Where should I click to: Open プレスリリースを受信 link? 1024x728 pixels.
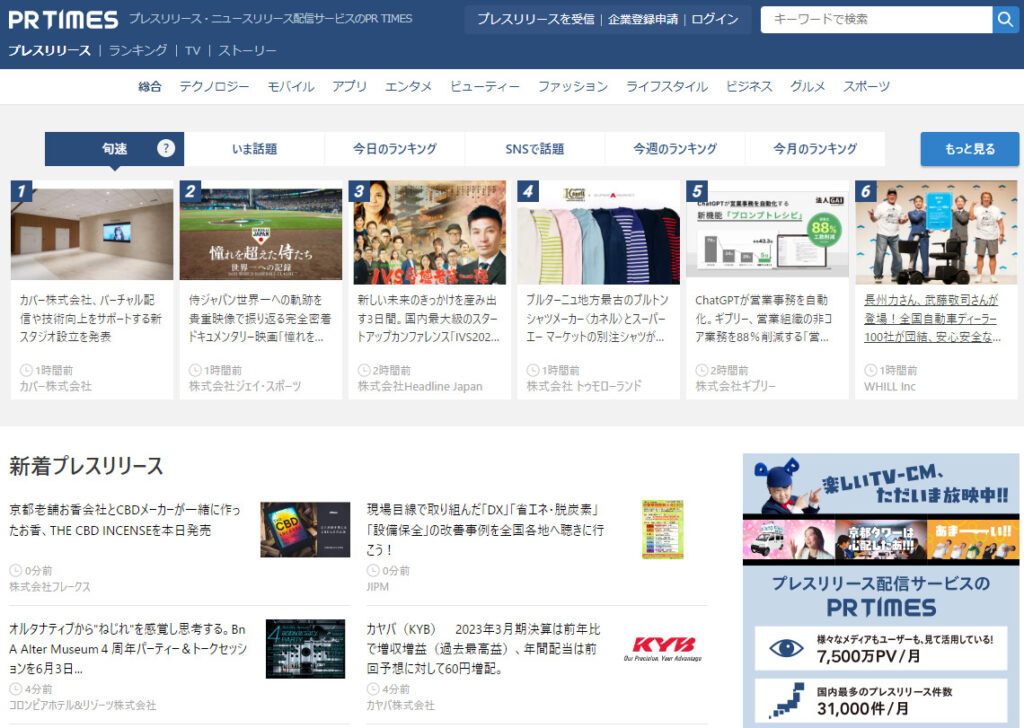[x=536, y=20]
